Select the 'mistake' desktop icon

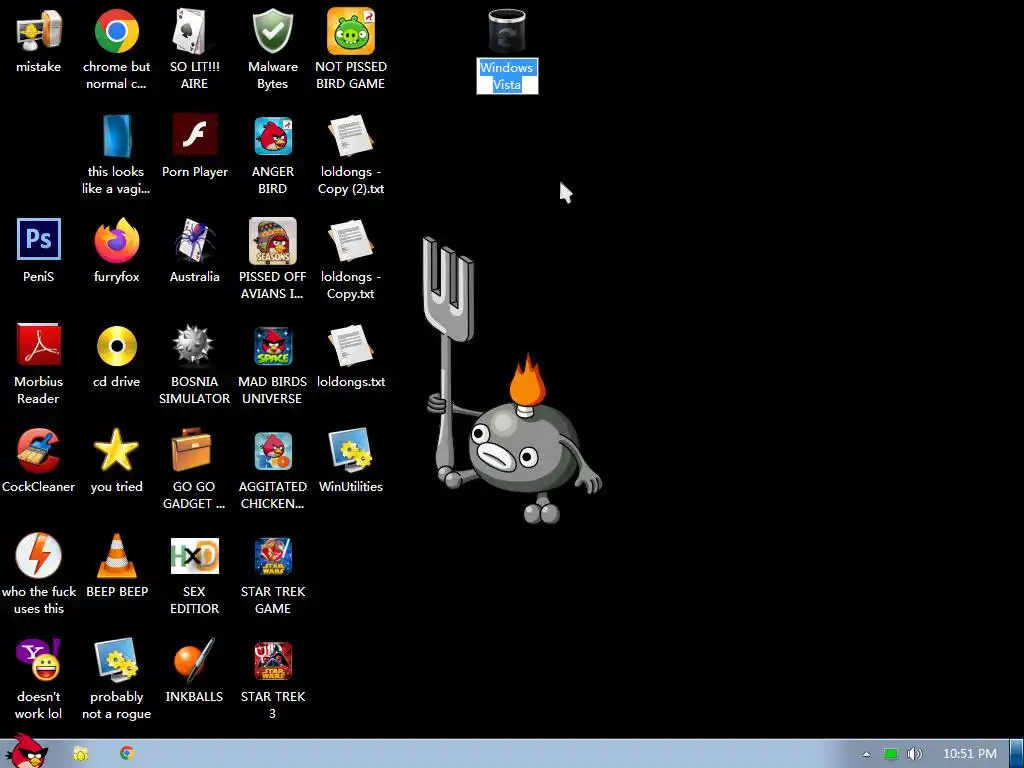39,31
